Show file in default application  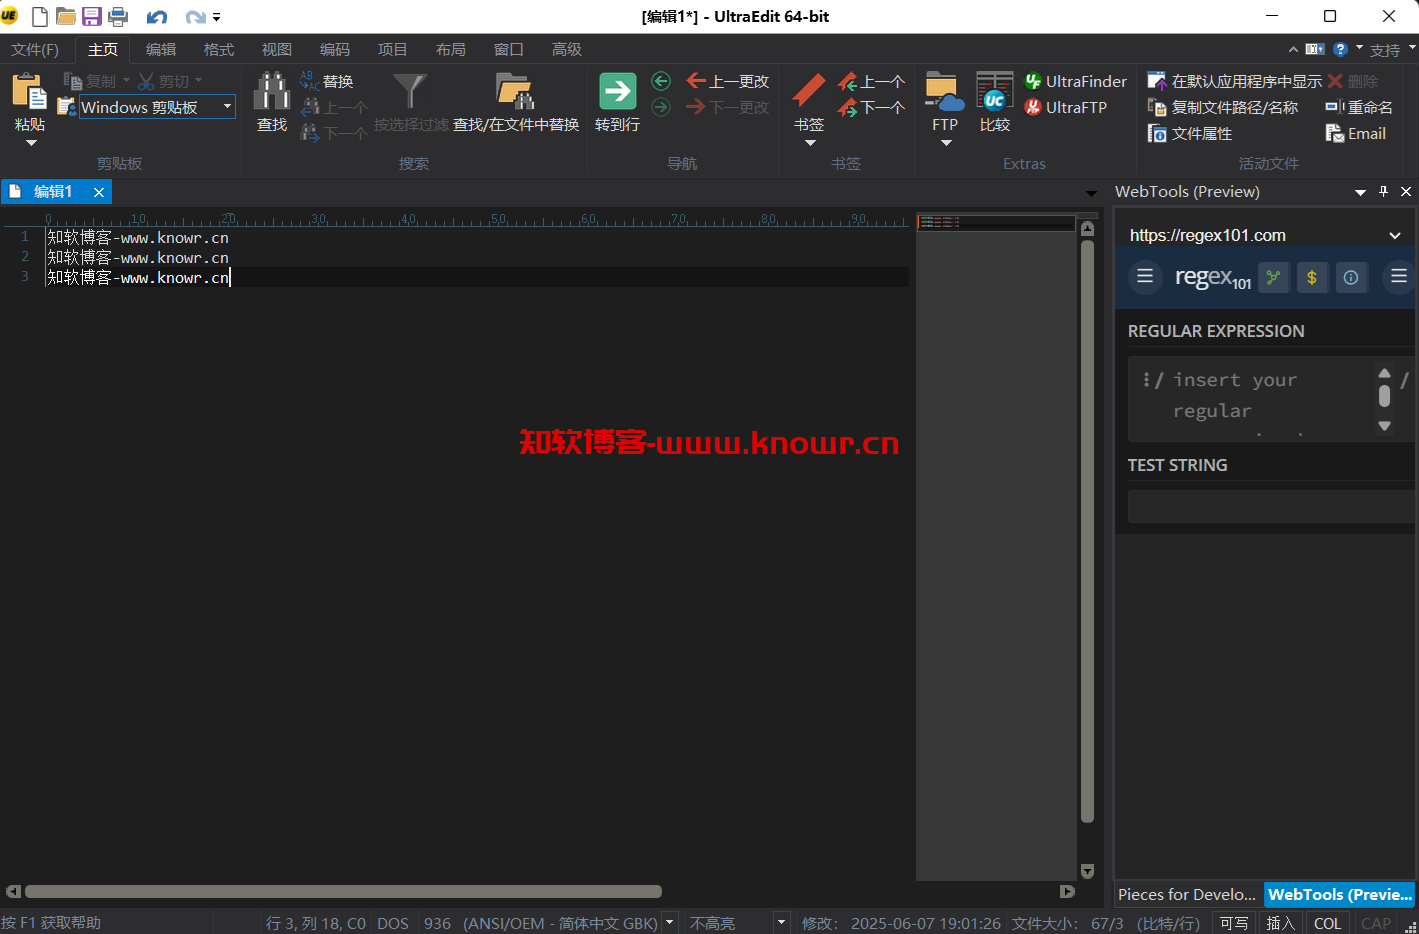[x=1234, y=81]
